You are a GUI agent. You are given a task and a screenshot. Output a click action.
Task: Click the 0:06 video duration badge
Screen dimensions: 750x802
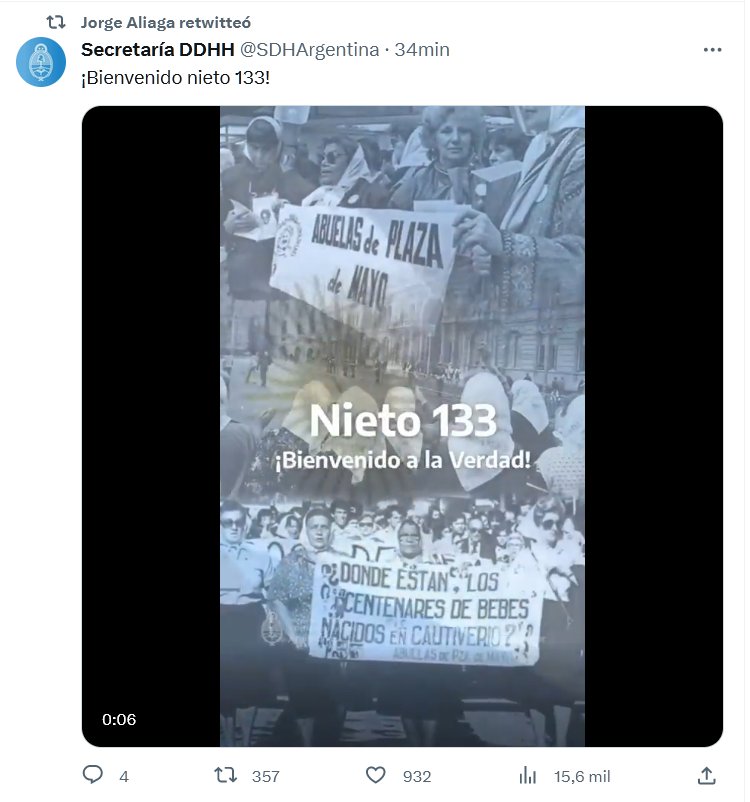click(x=119, y=720)
